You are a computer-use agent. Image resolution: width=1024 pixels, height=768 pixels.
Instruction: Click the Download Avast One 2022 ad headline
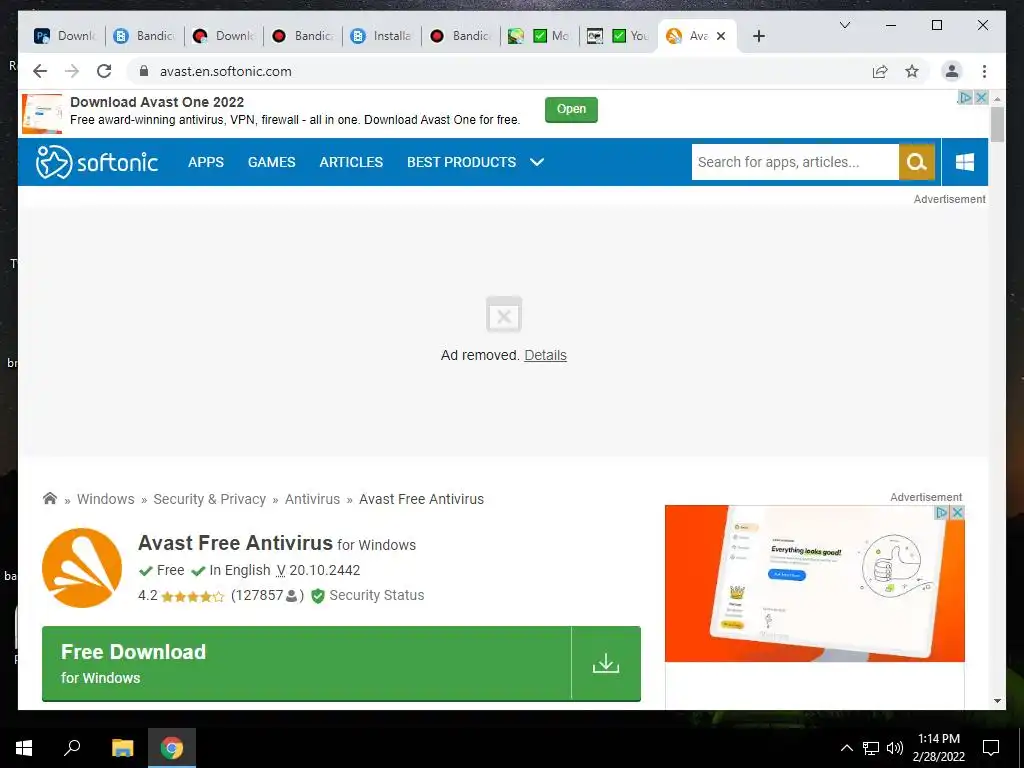pos(157,102)
